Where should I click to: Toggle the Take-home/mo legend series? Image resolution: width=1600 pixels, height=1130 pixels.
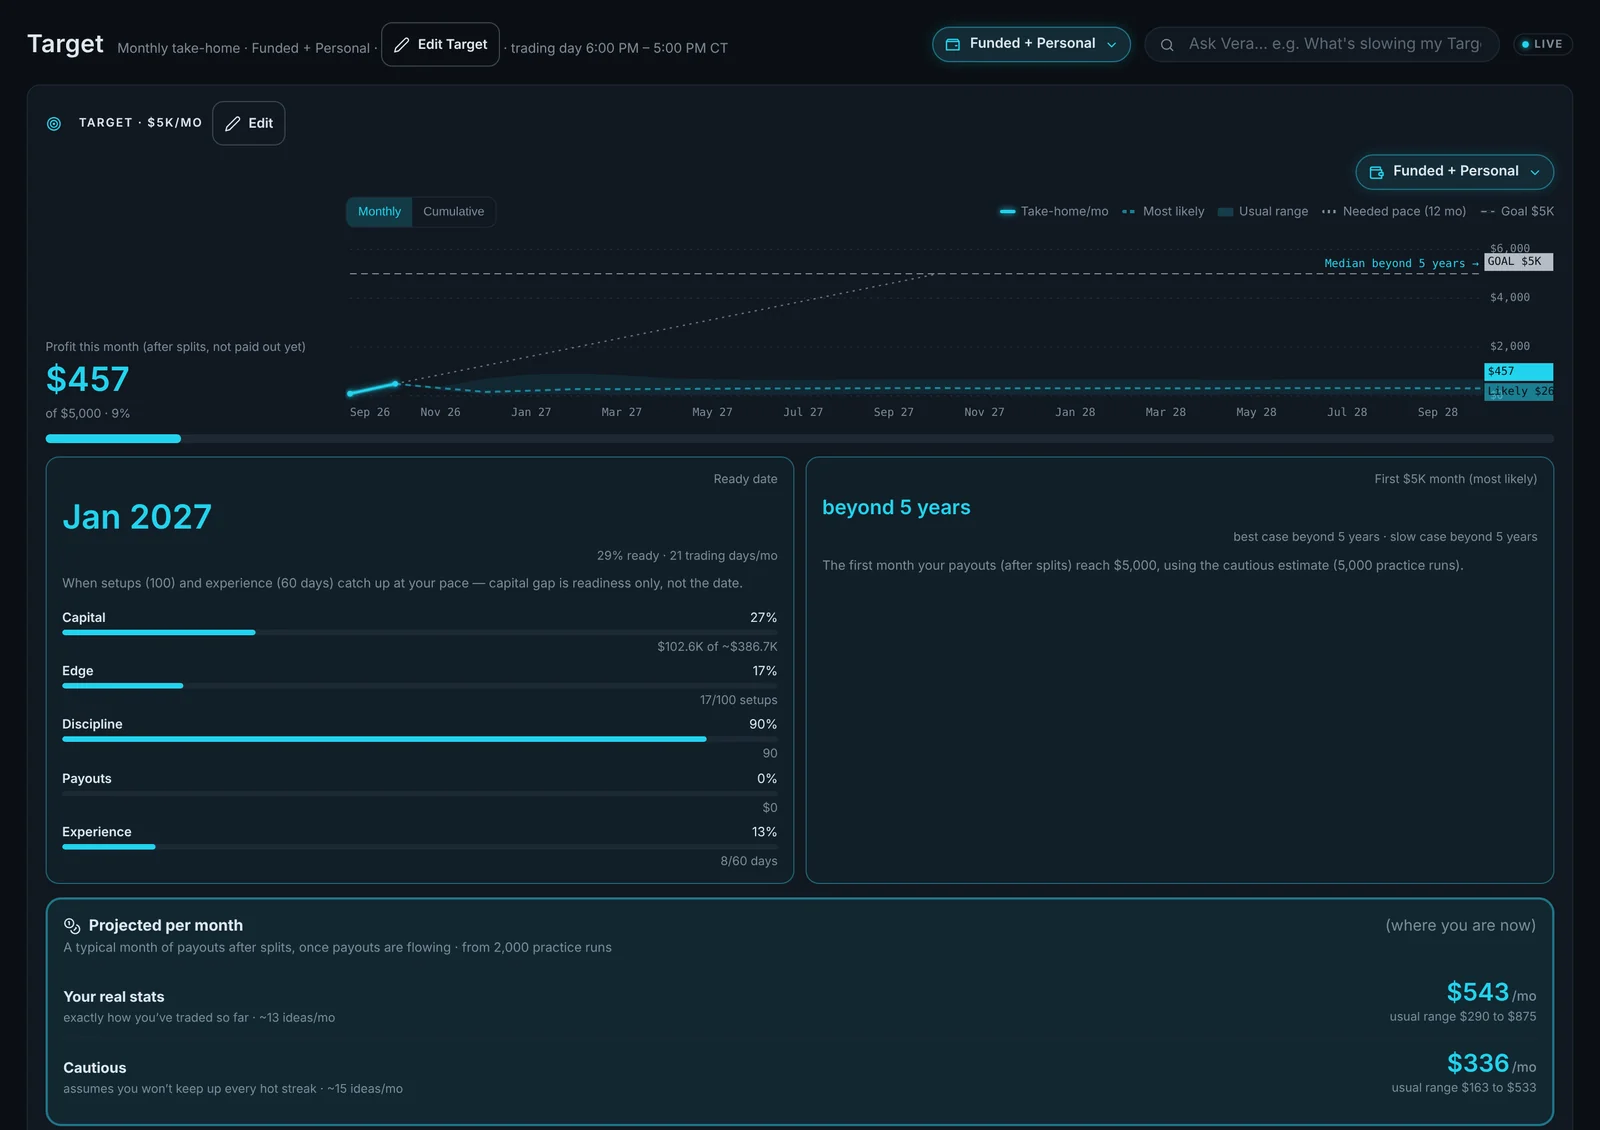(x=1054, y=212)
